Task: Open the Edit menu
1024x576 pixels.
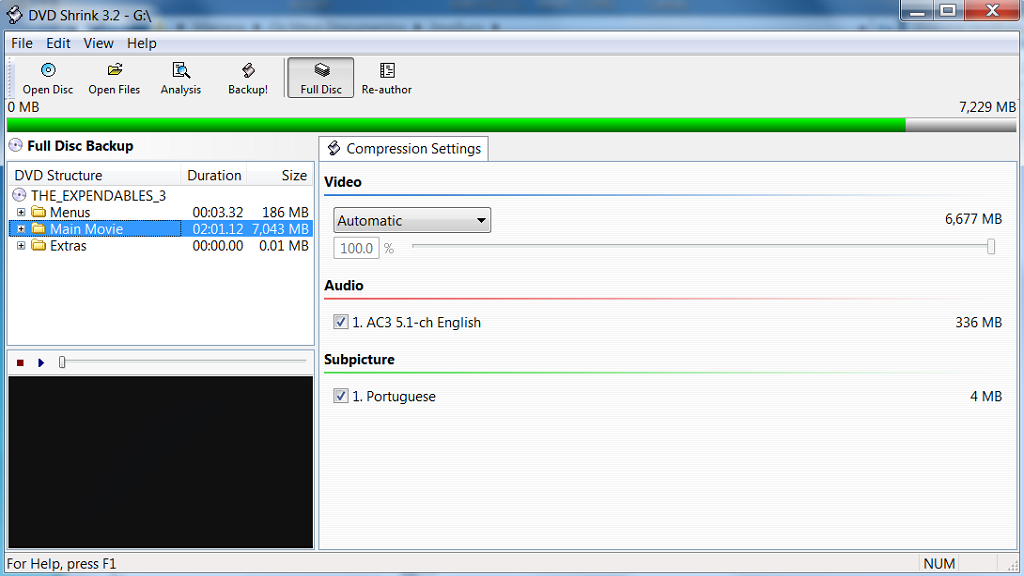Action: coord(58,43)
